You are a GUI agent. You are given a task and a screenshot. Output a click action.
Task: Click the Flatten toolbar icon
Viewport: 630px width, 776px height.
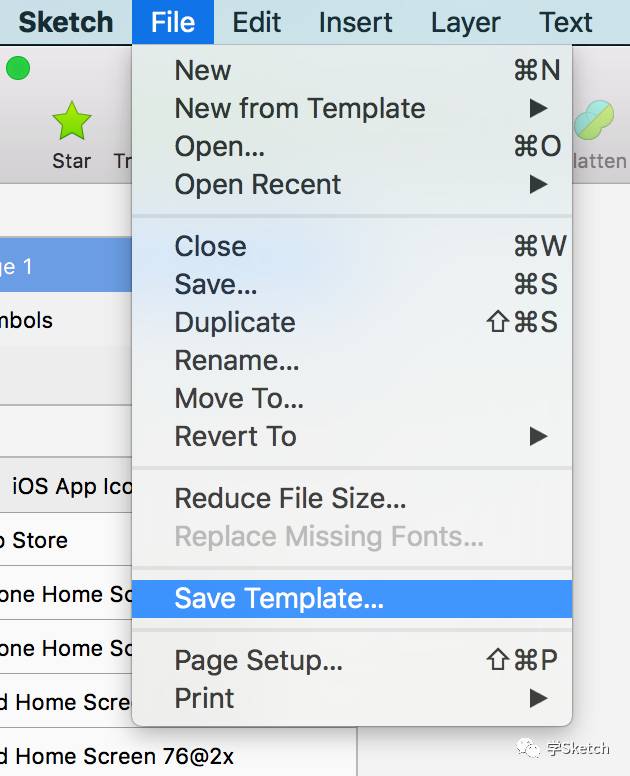[x=594, y=120]
